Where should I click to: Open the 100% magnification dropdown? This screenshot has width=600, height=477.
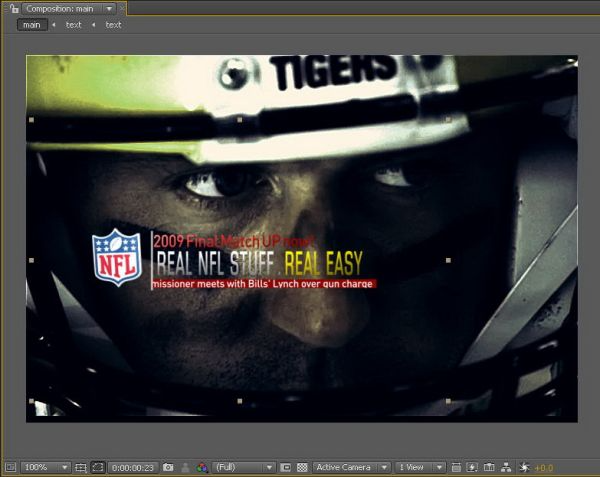[45, 467]
